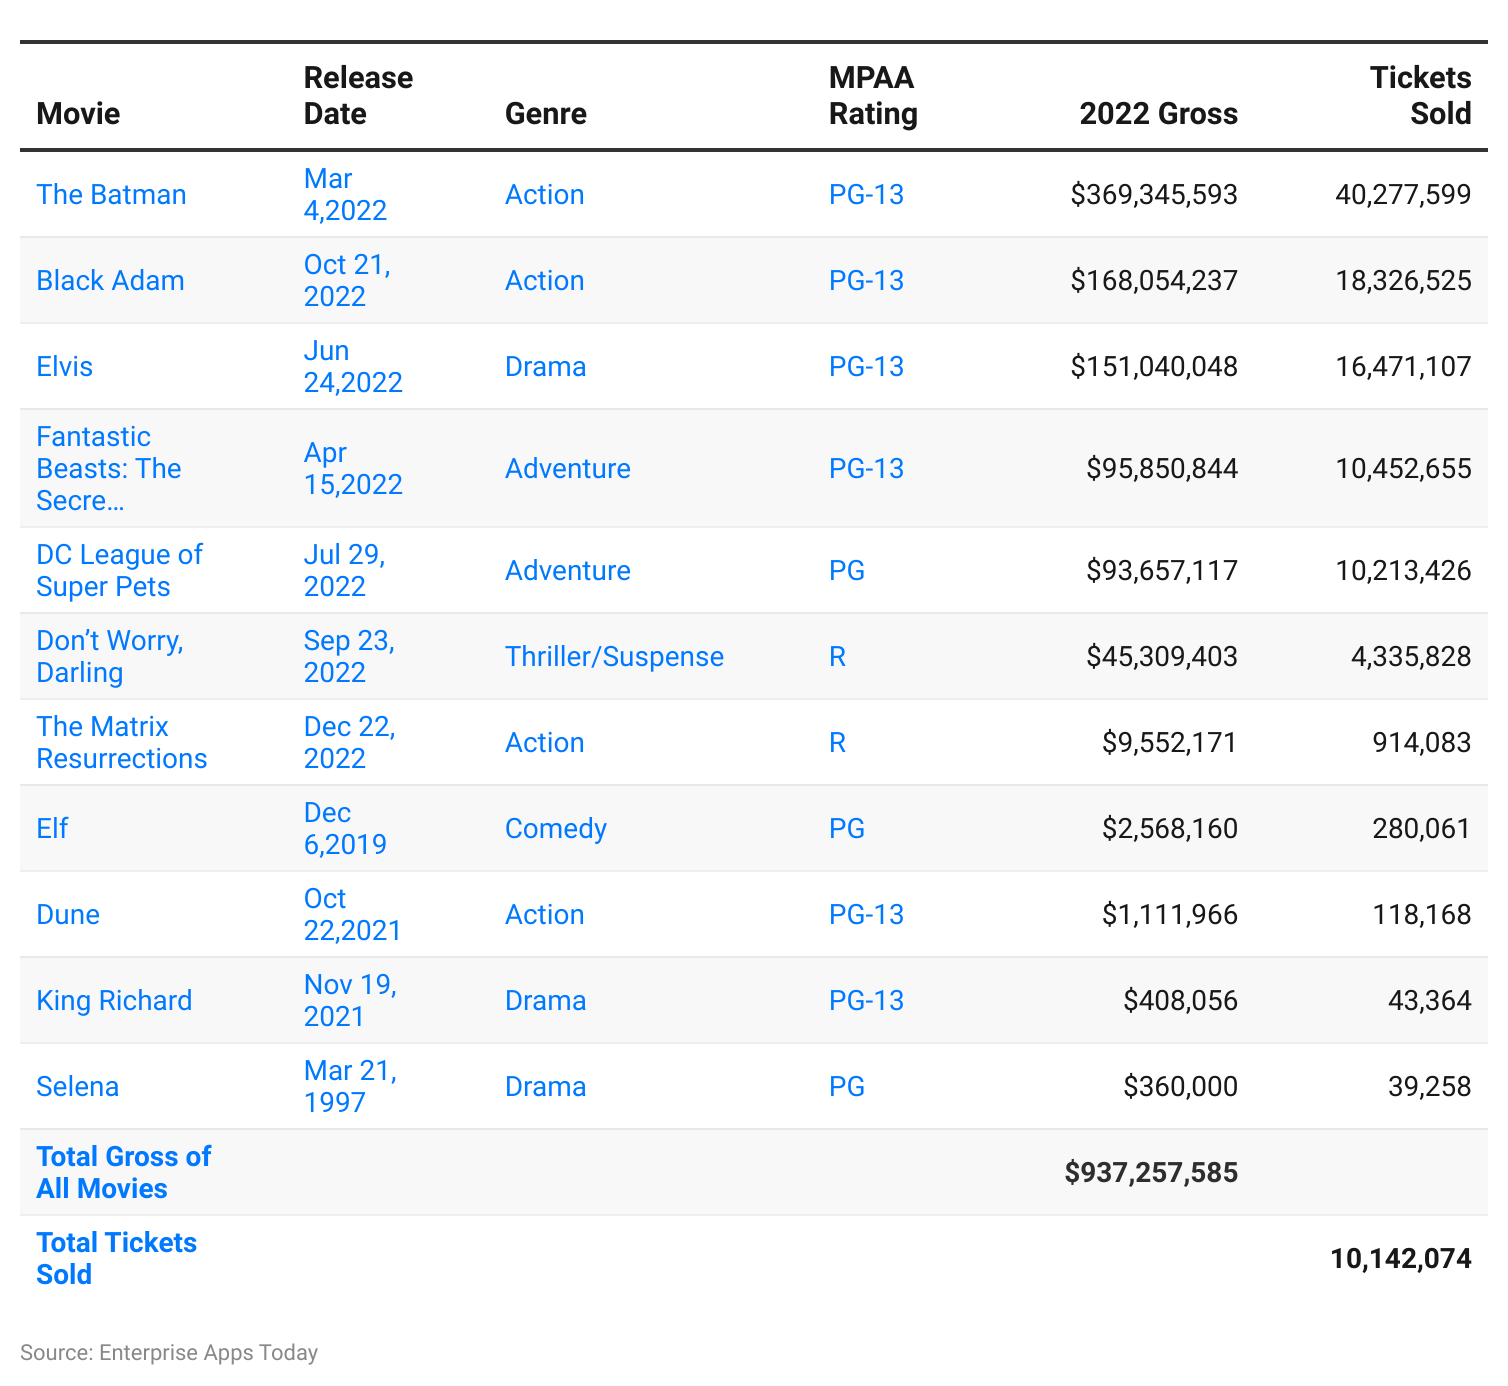Click the Dec 22, 2022 release date

[350, 742]
